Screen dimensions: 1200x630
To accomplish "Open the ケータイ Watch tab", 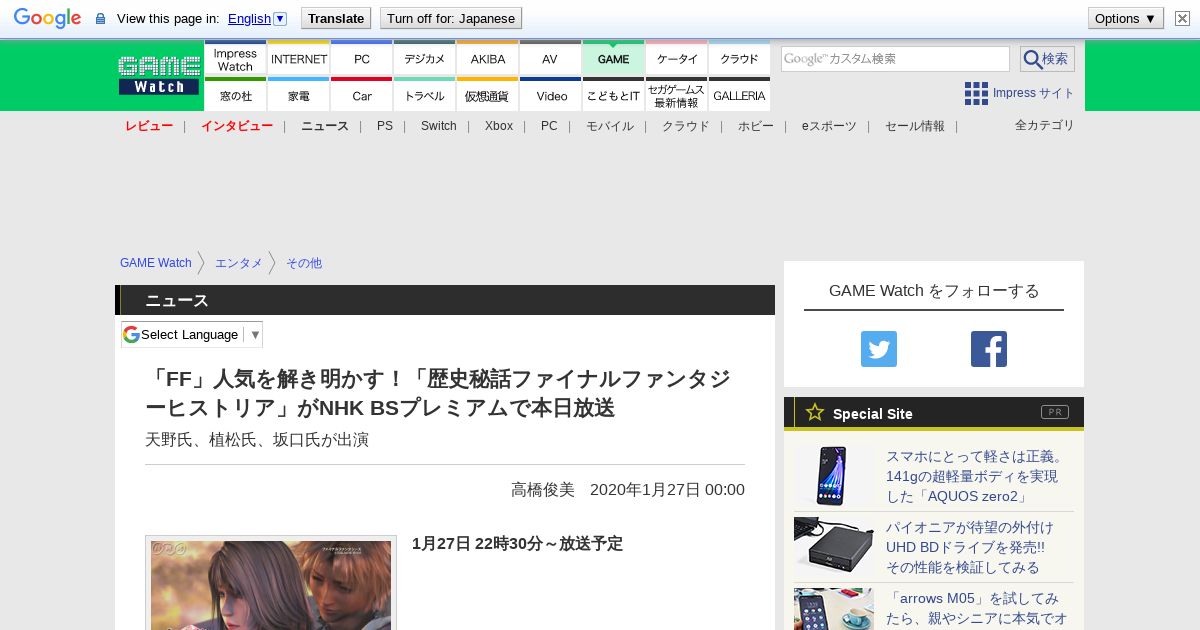I will 677,58.
